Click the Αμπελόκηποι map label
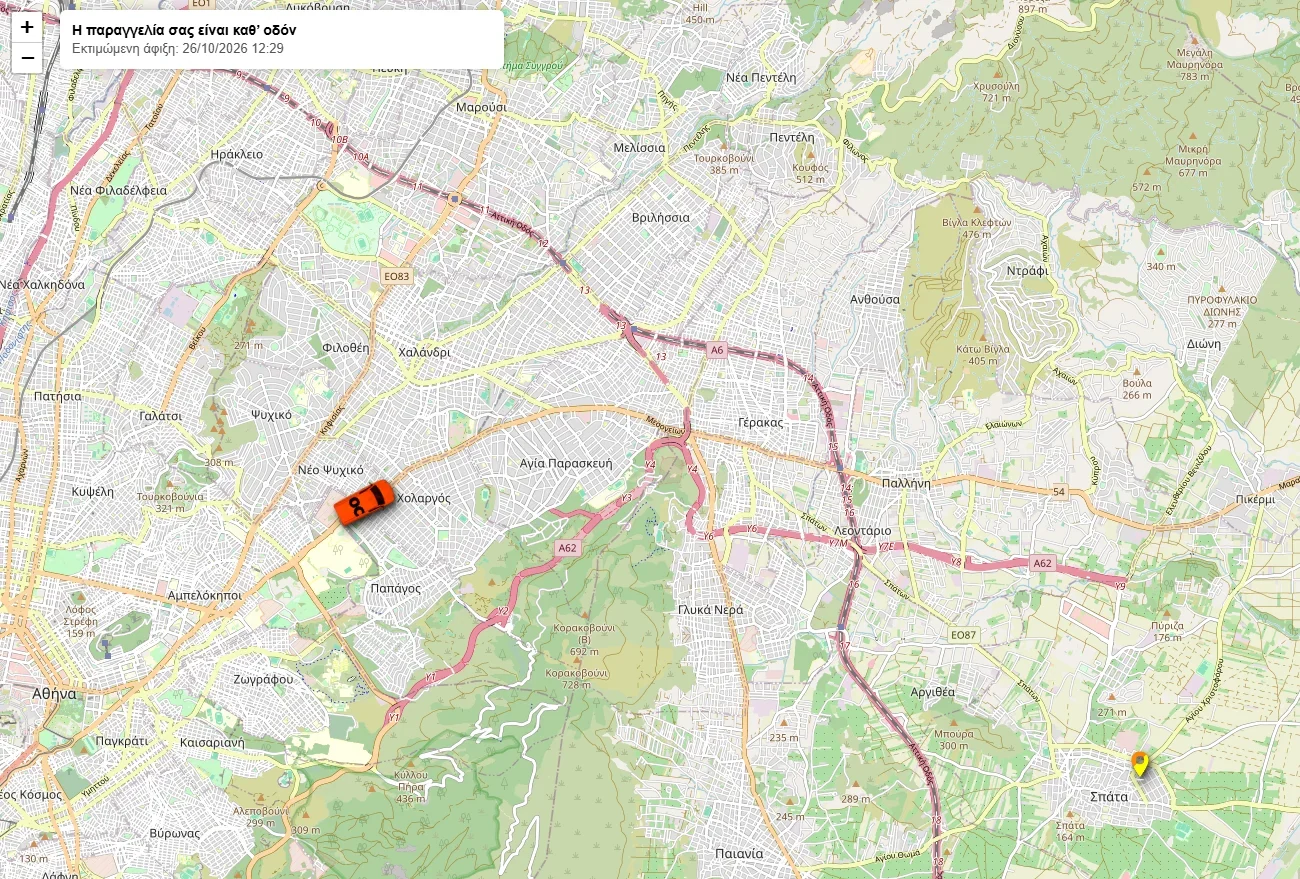The image size is (1300, 879). coord(205,594)
